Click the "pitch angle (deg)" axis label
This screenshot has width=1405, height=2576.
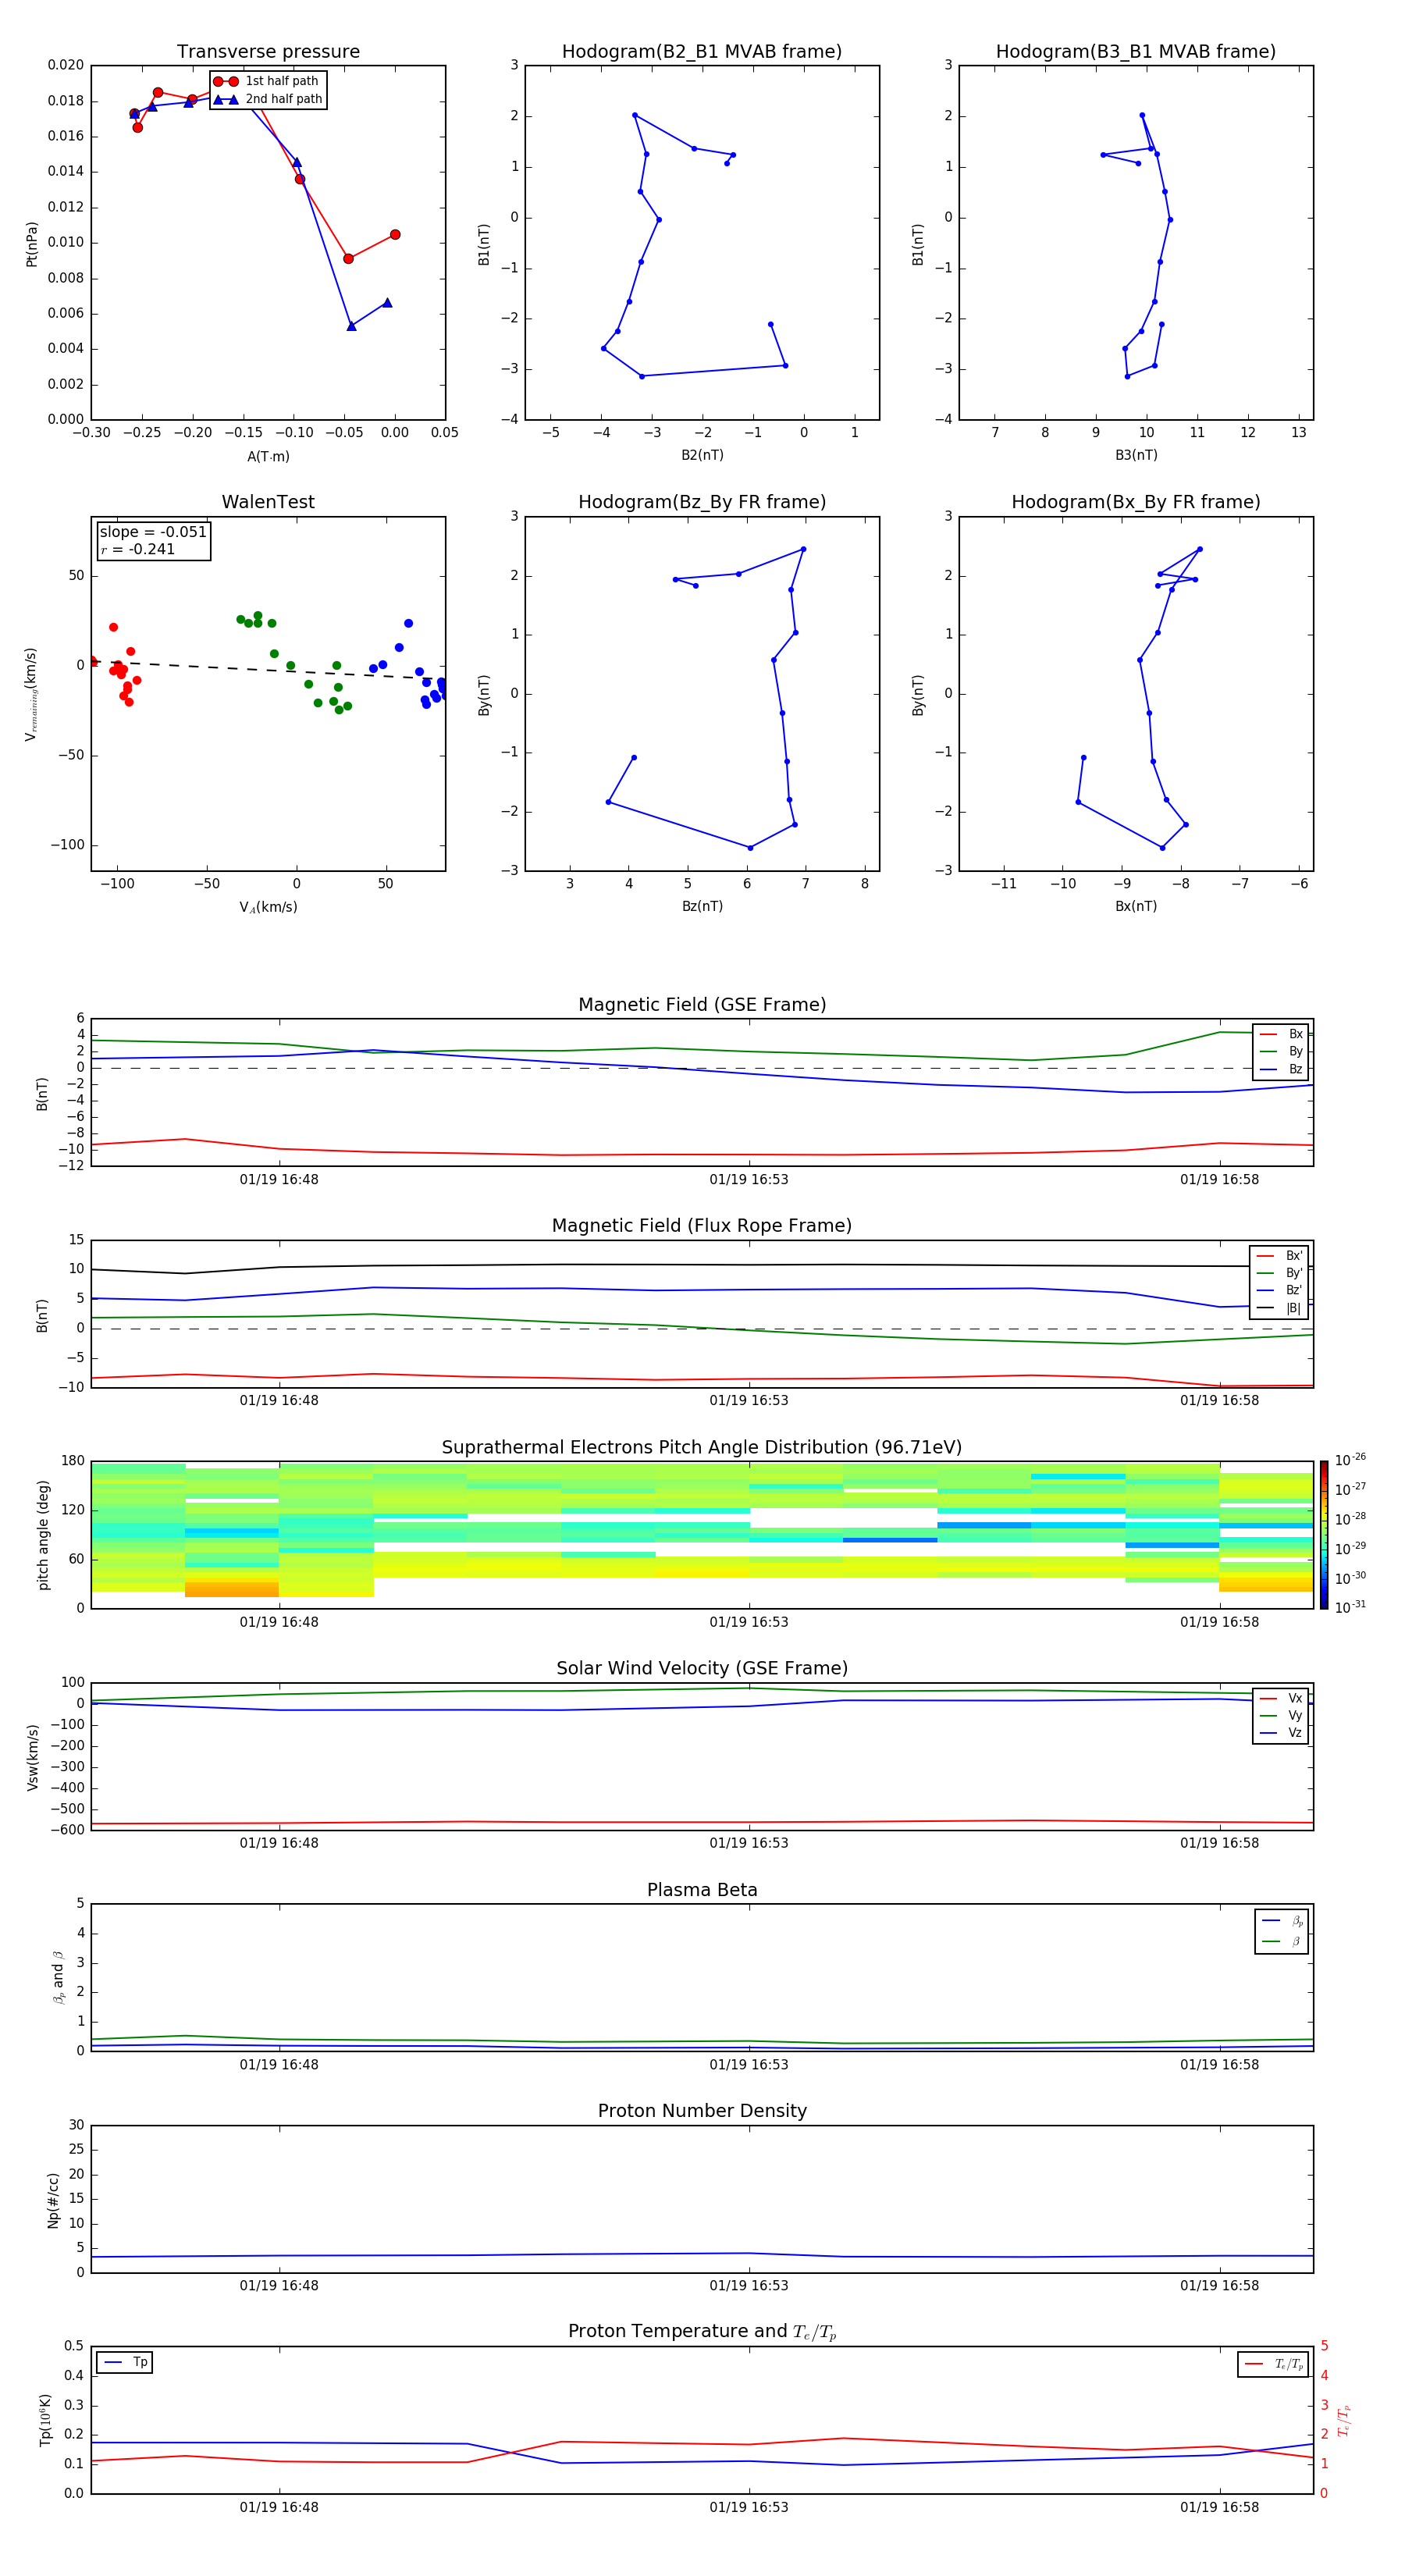point(43,1535)
